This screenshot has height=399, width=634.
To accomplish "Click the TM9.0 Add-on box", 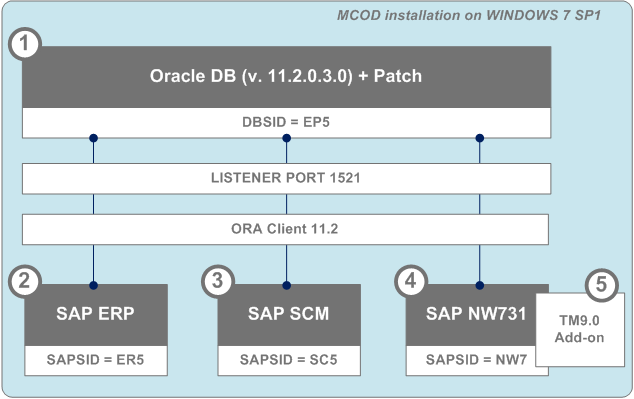I will tap(580, 329).
